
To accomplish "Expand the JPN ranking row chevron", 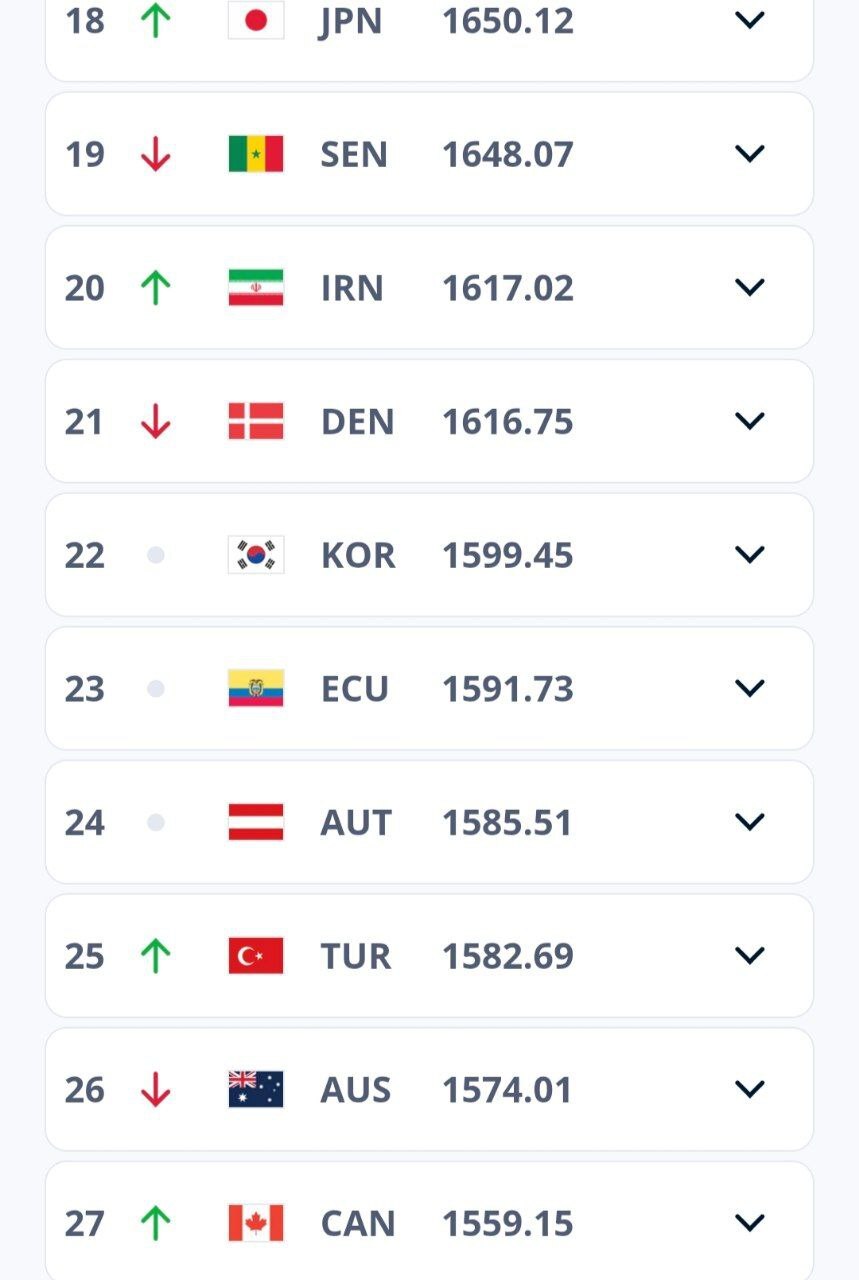I will point(749,20).
